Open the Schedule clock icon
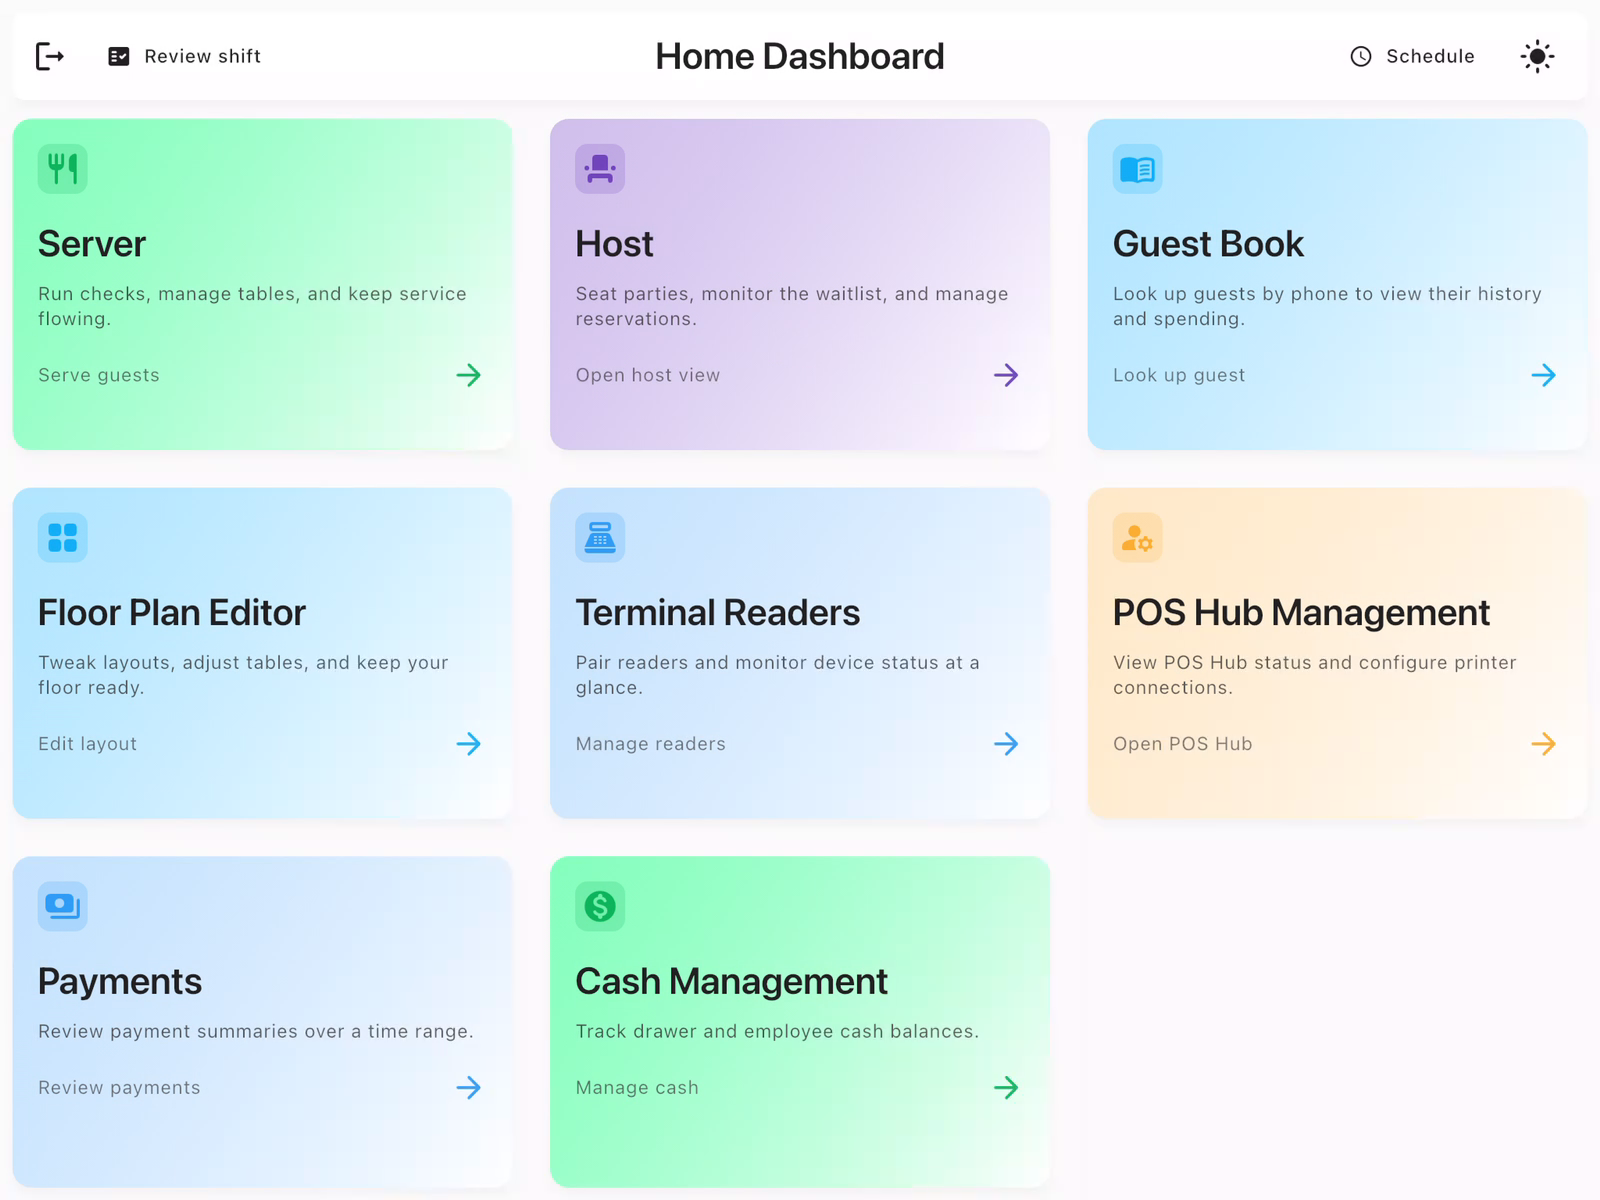This screenshot has height=1200, width=1600. (1360, 56)
